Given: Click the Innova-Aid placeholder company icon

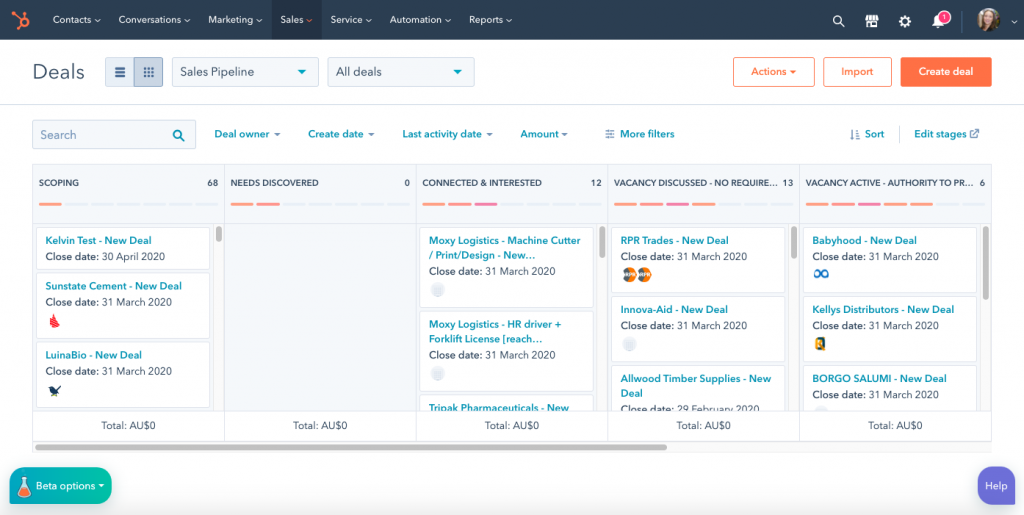Looking at the screenshot, I should [629, 344].
